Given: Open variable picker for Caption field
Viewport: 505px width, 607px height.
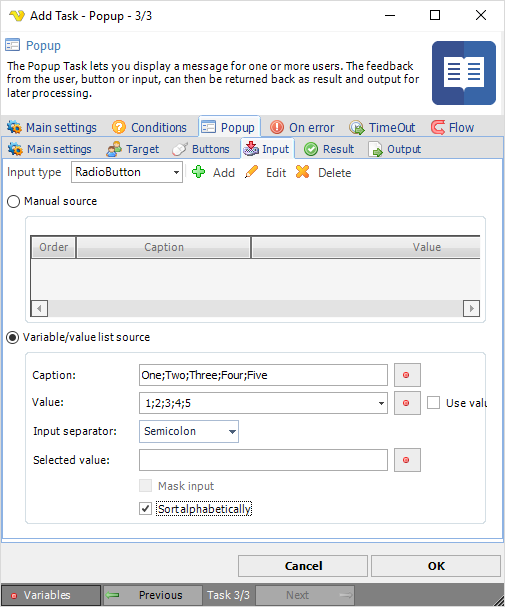Looking at the screenshot, I should click(x=407, y=375).
